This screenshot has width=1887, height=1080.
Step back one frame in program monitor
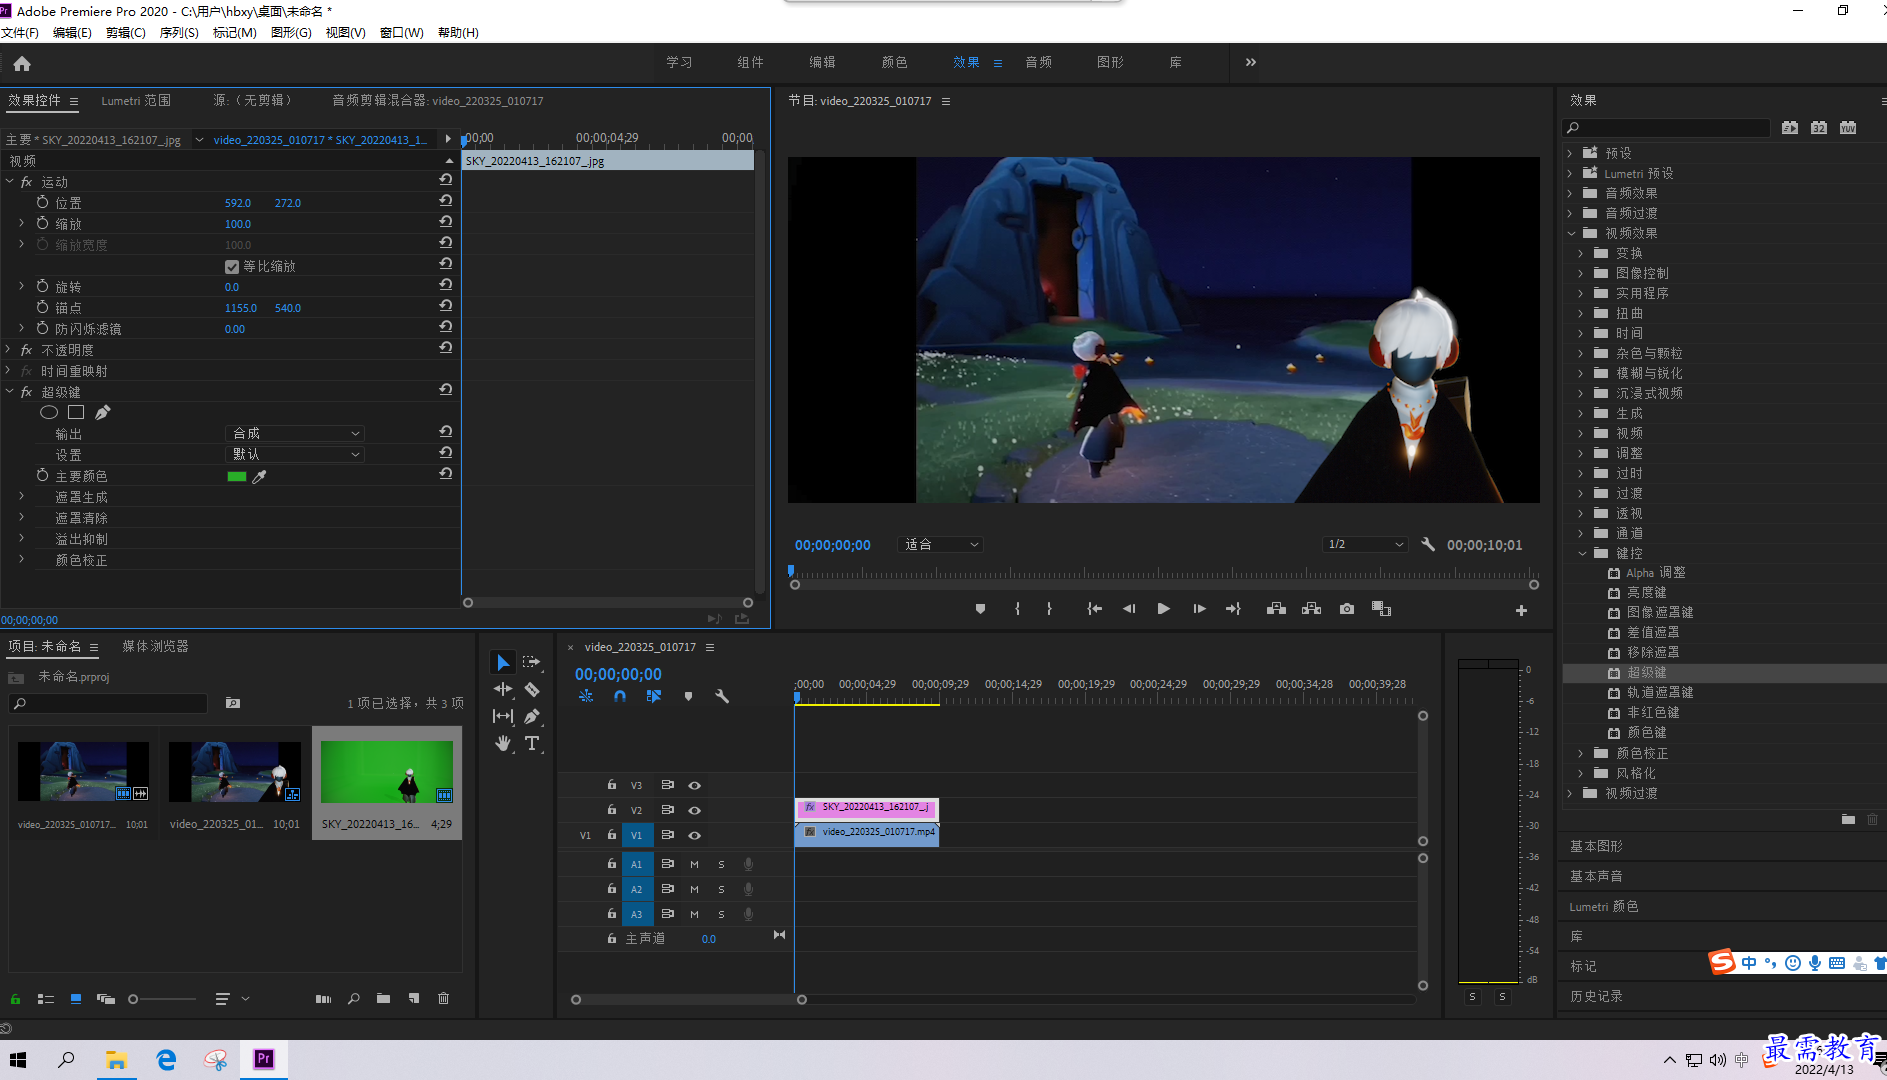click(1129, 609)
